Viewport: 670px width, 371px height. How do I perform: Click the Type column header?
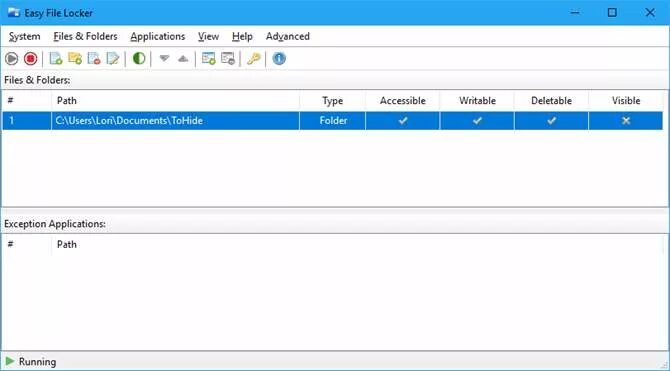point(332,101)
